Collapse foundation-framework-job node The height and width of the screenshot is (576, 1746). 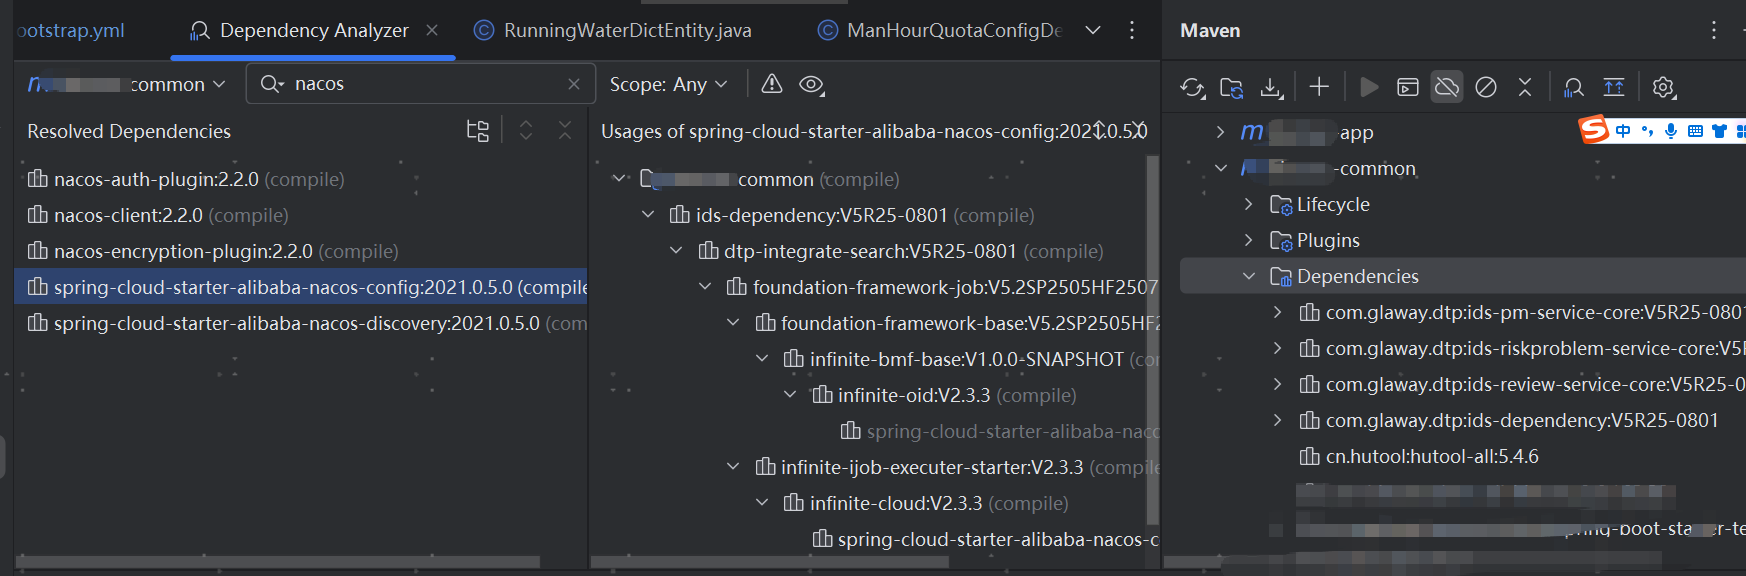coord(705,287)
